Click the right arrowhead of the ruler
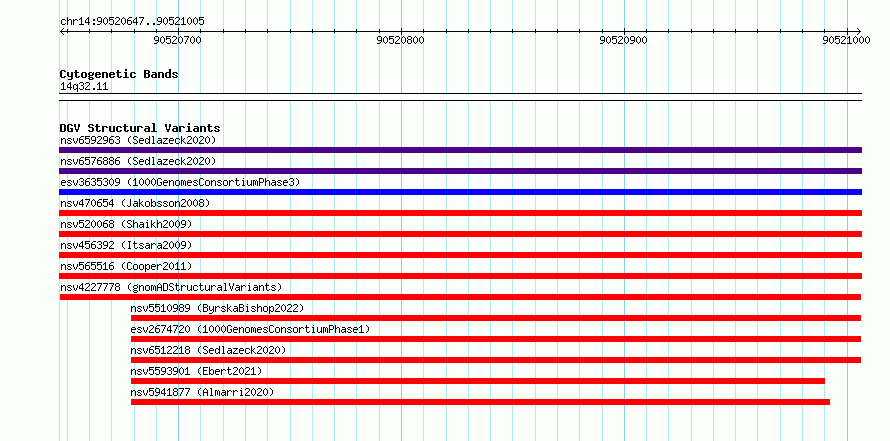The image size is (890, 441). pos(858,31)
